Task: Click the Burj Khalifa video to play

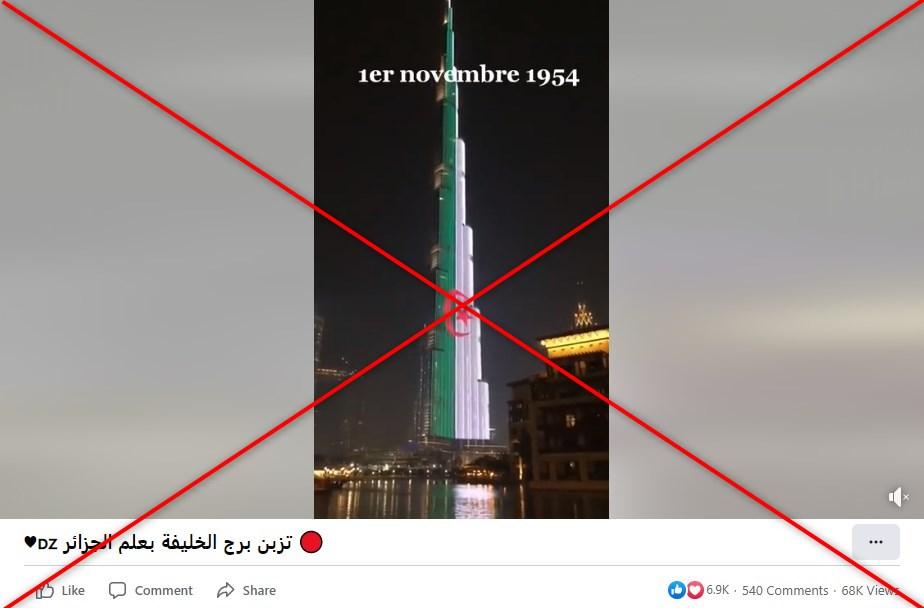Action: tap(461, 259)
